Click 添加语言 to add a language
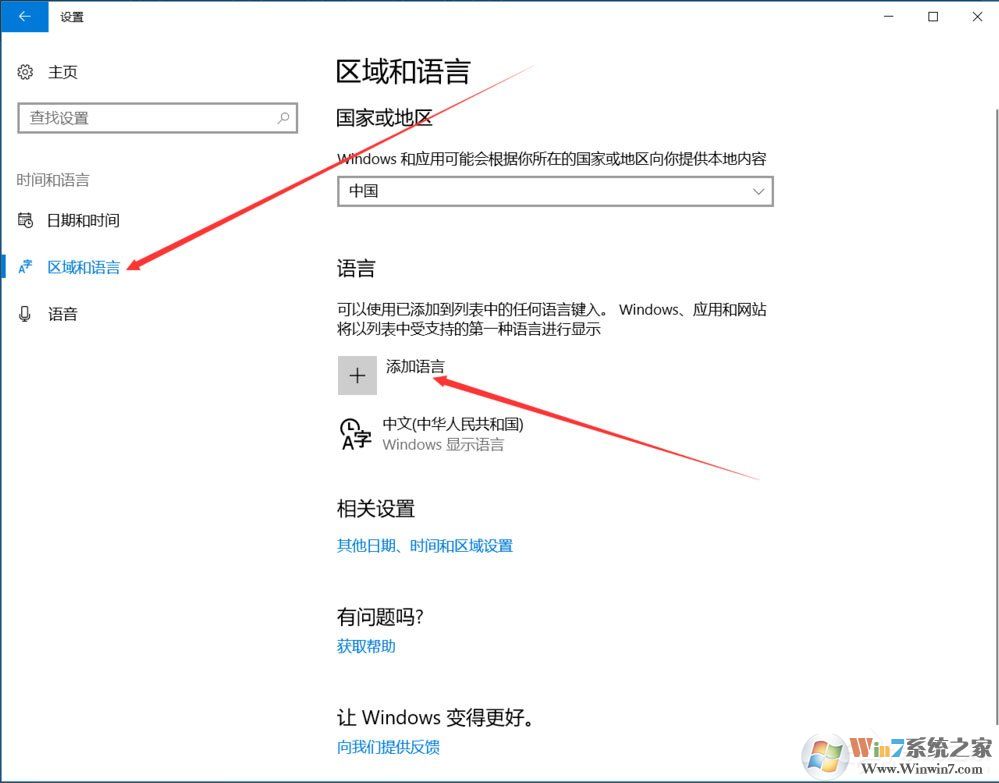The height and width of the screenshot is (783, 999). [x=415, y=366]
